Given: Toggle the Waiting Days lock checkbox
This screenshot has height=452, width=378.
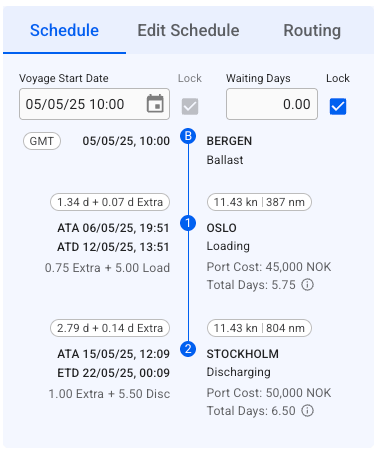Looking at the screenshot, I should (338, 107).
